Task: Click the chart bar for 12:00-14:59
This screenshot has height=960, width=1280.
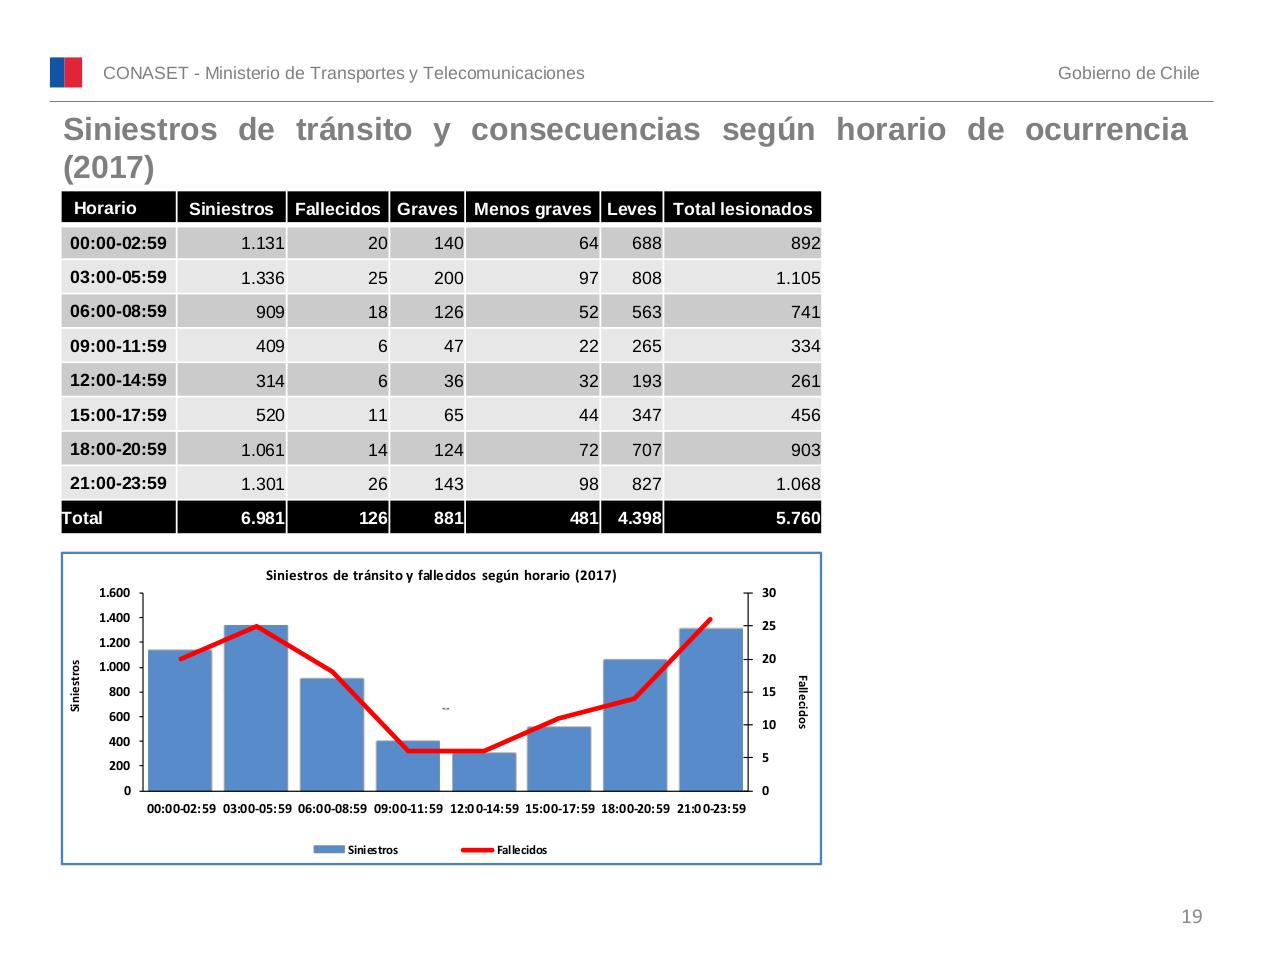Action: [484, 771]
